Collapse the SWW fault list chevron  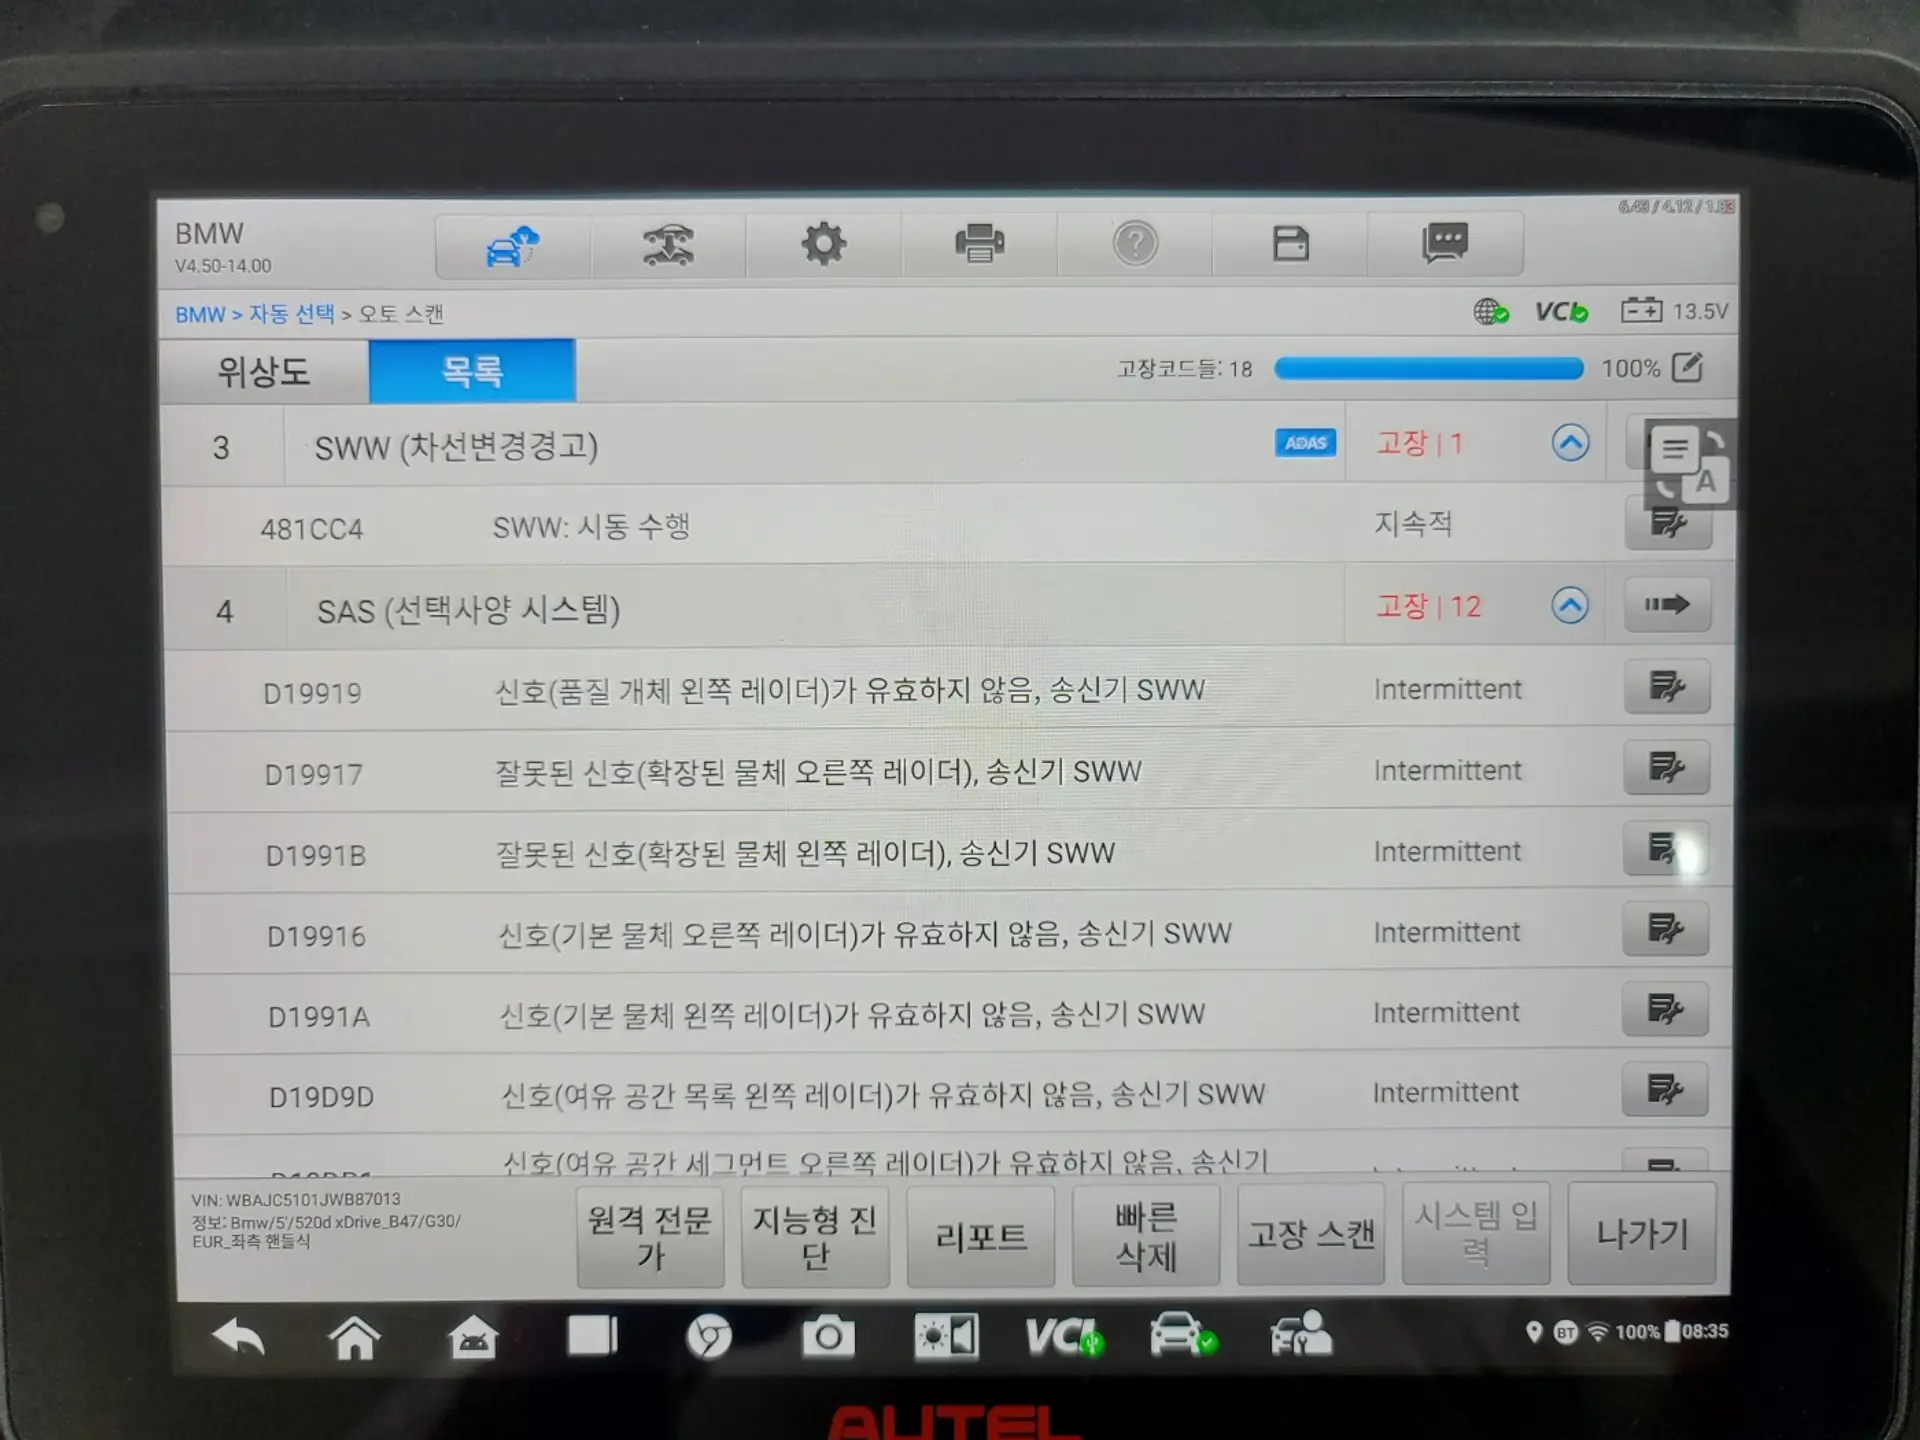[x=1570, y=442]
